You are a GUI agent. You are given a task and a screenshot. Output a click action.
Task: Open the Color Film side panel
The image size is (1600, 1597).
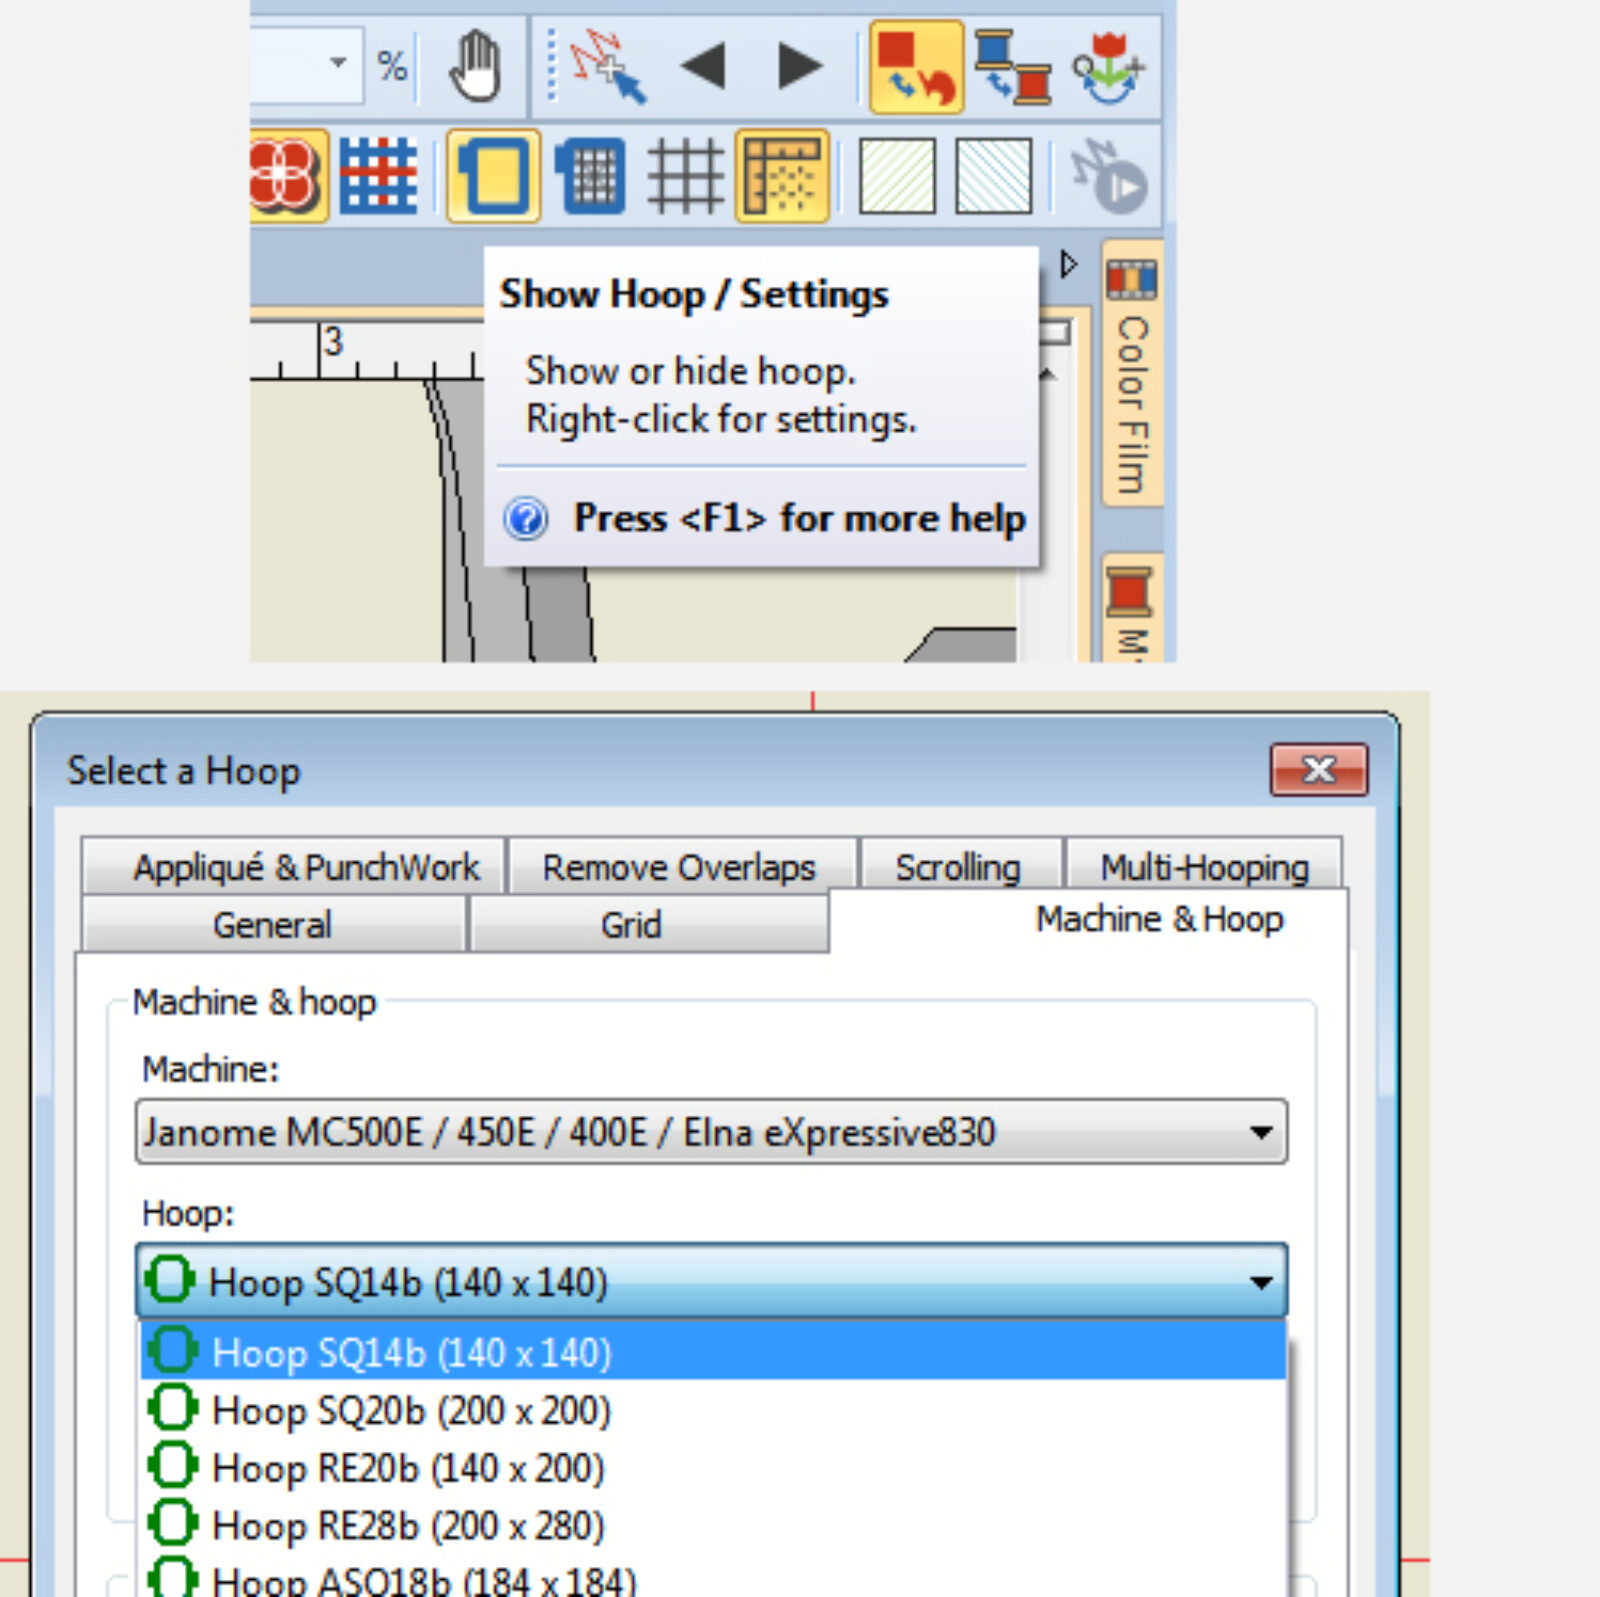[1132, 373]
